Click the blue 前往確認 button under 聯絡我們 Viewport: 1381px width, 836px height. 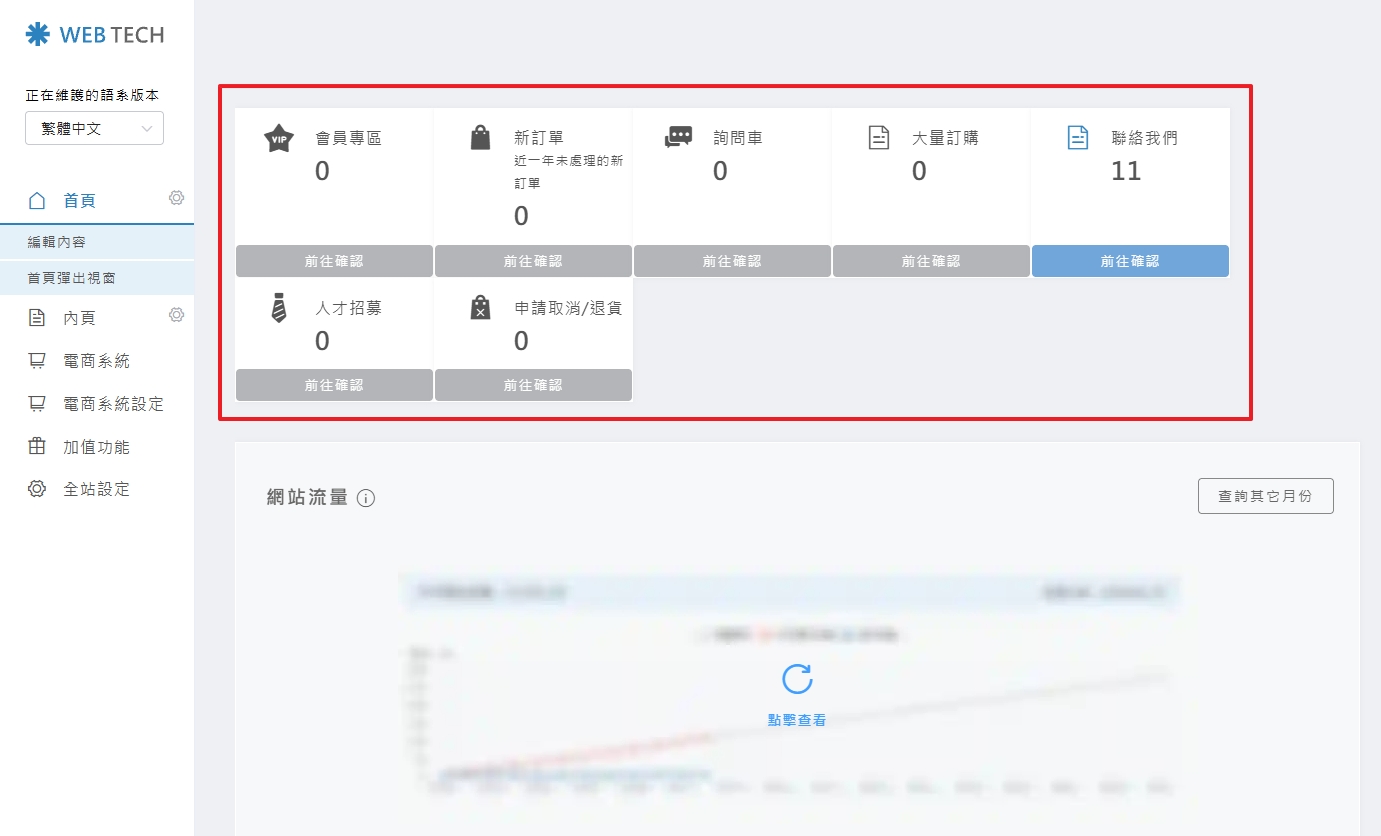pos(1129,260)
